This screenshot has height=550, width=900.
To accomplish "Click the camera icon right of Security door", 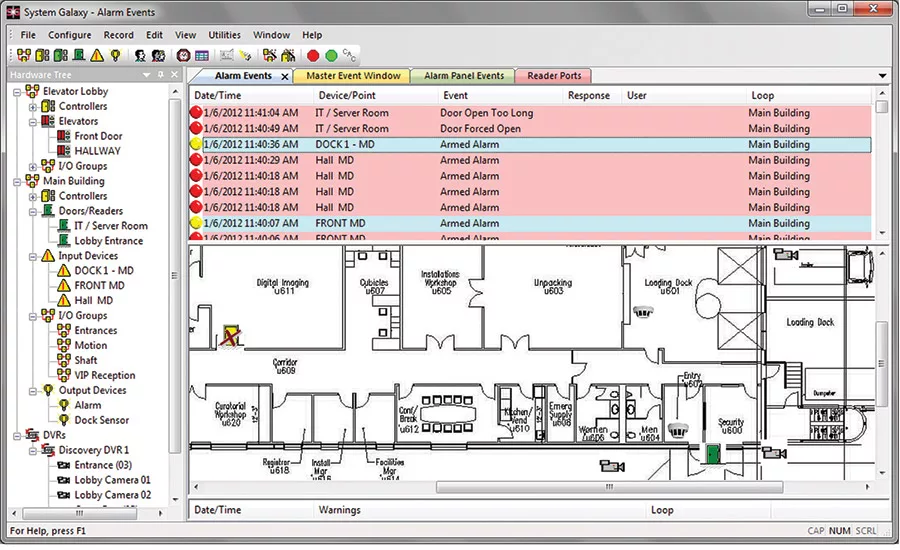I will [775, 453].
